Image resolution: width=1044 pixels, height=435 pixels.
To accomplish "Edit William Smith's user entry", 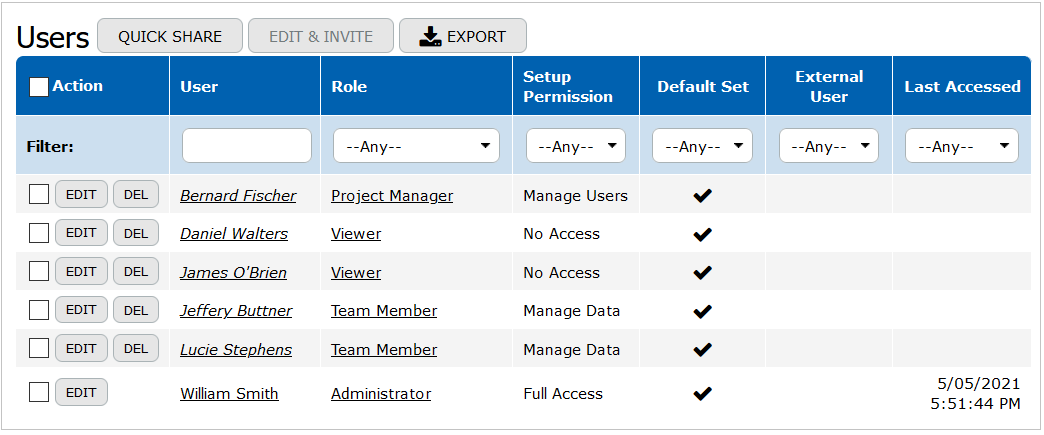I will pyautogui.click(x=81, y=392).
